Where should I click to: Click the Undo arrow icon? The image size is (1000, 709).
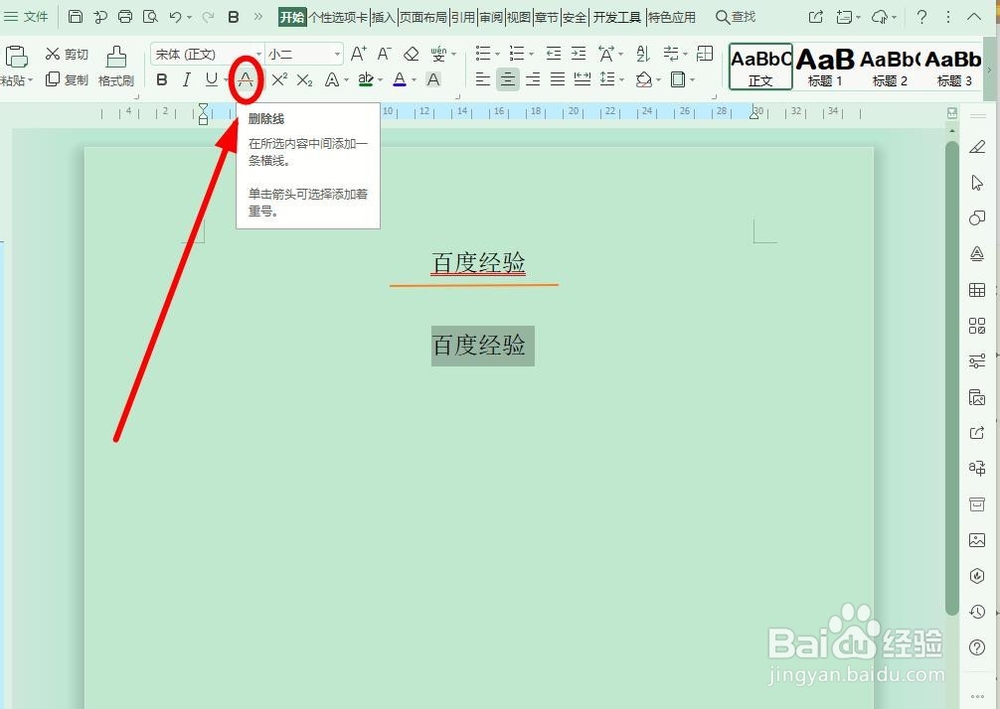pyautogui.click(x=175, y=17)
